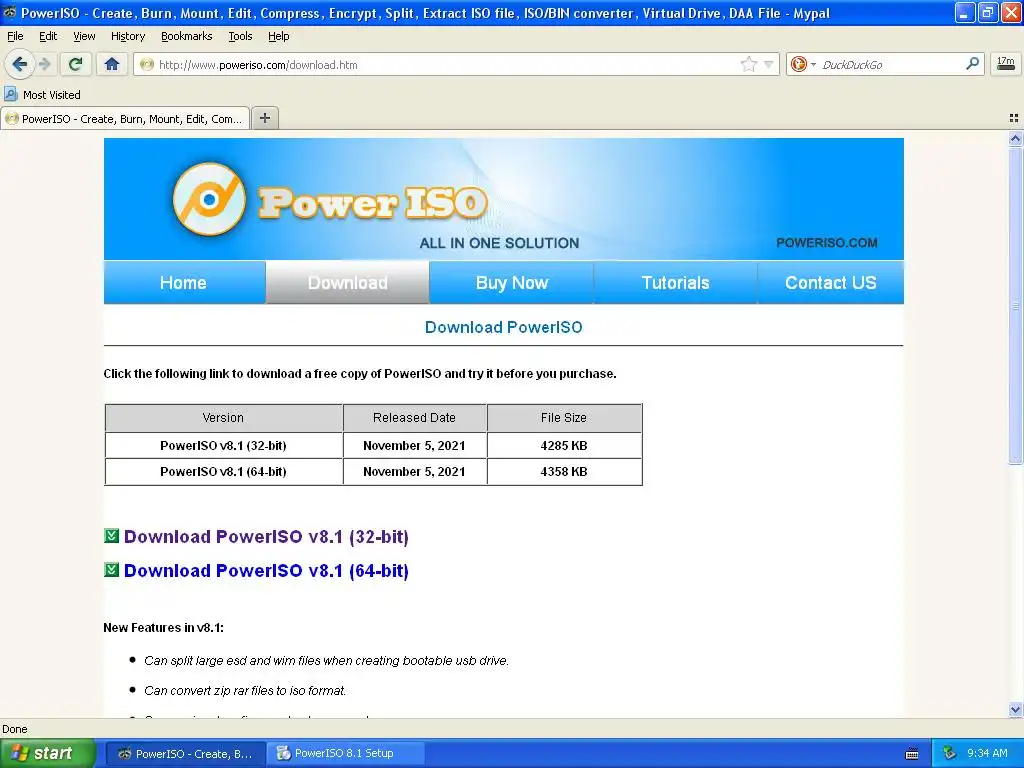The width and height of the screenshot is (1024, 768).
Task: Go to the Download nav tab
Action: coord(347,283)
